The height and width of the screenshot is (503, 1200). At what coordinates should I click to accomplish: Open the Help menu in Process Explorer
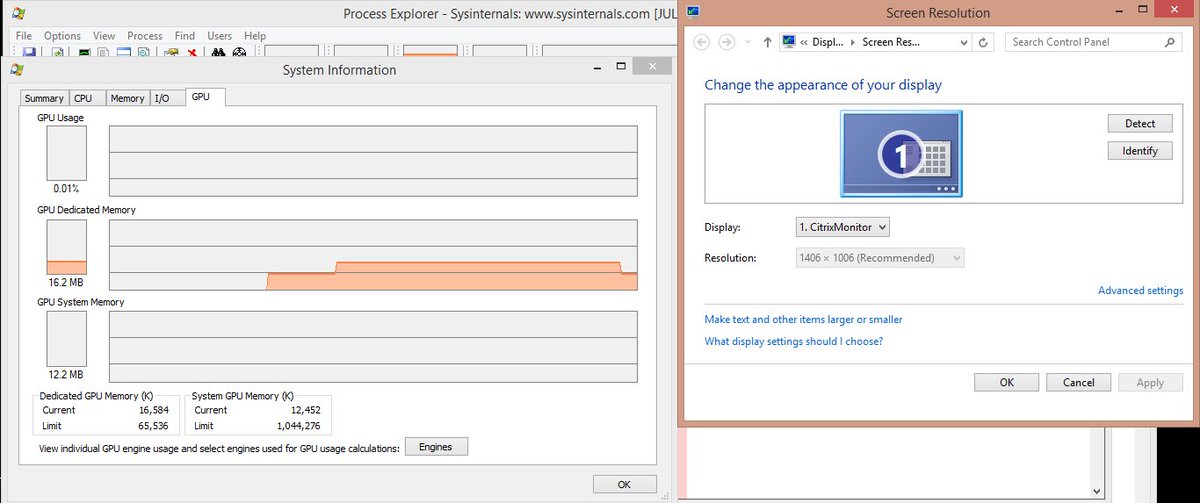coord(255,35)
